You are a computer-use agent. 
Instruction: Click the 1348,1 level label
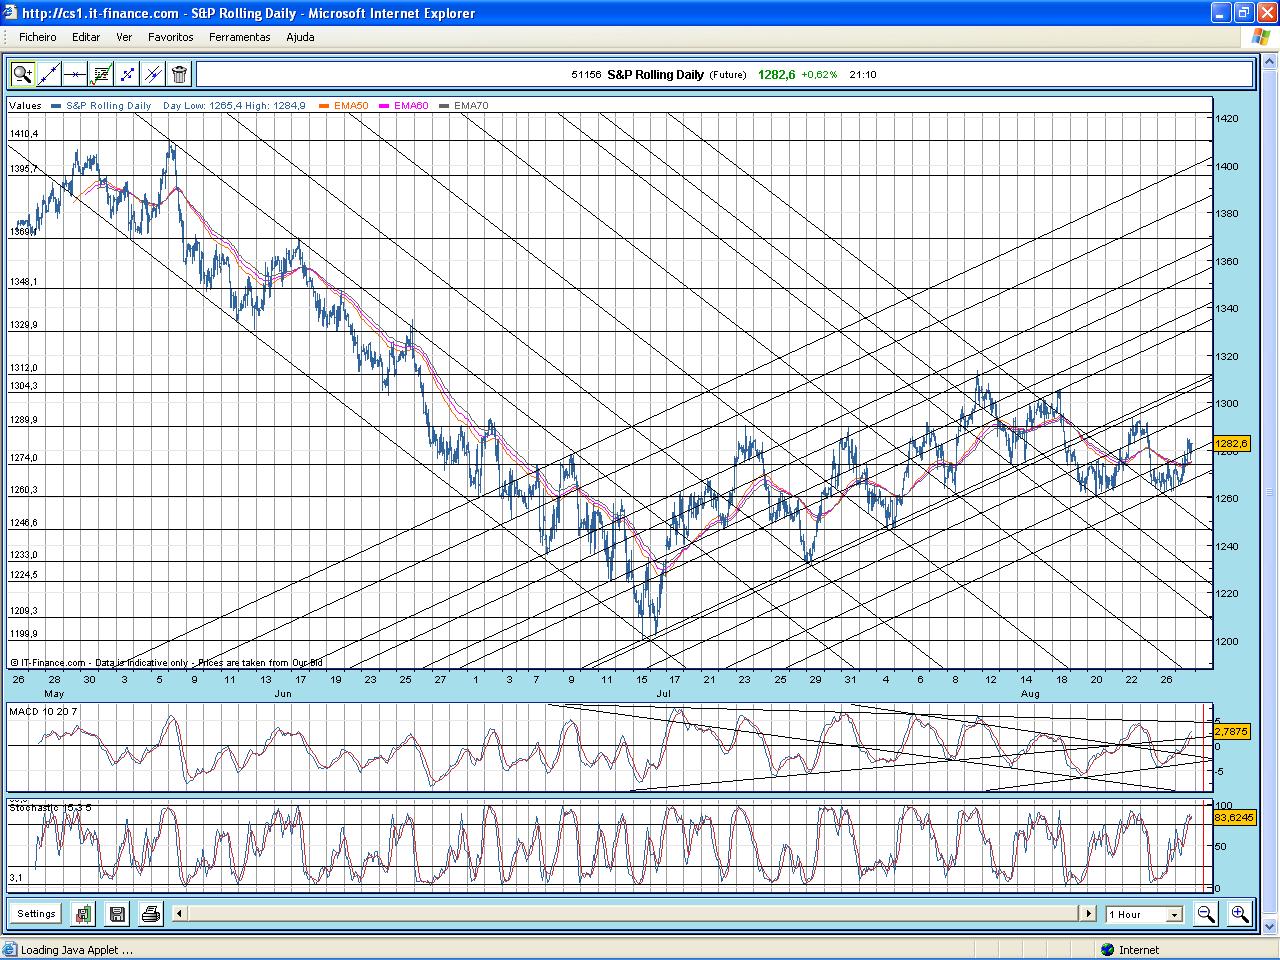(x=24, y=282)
